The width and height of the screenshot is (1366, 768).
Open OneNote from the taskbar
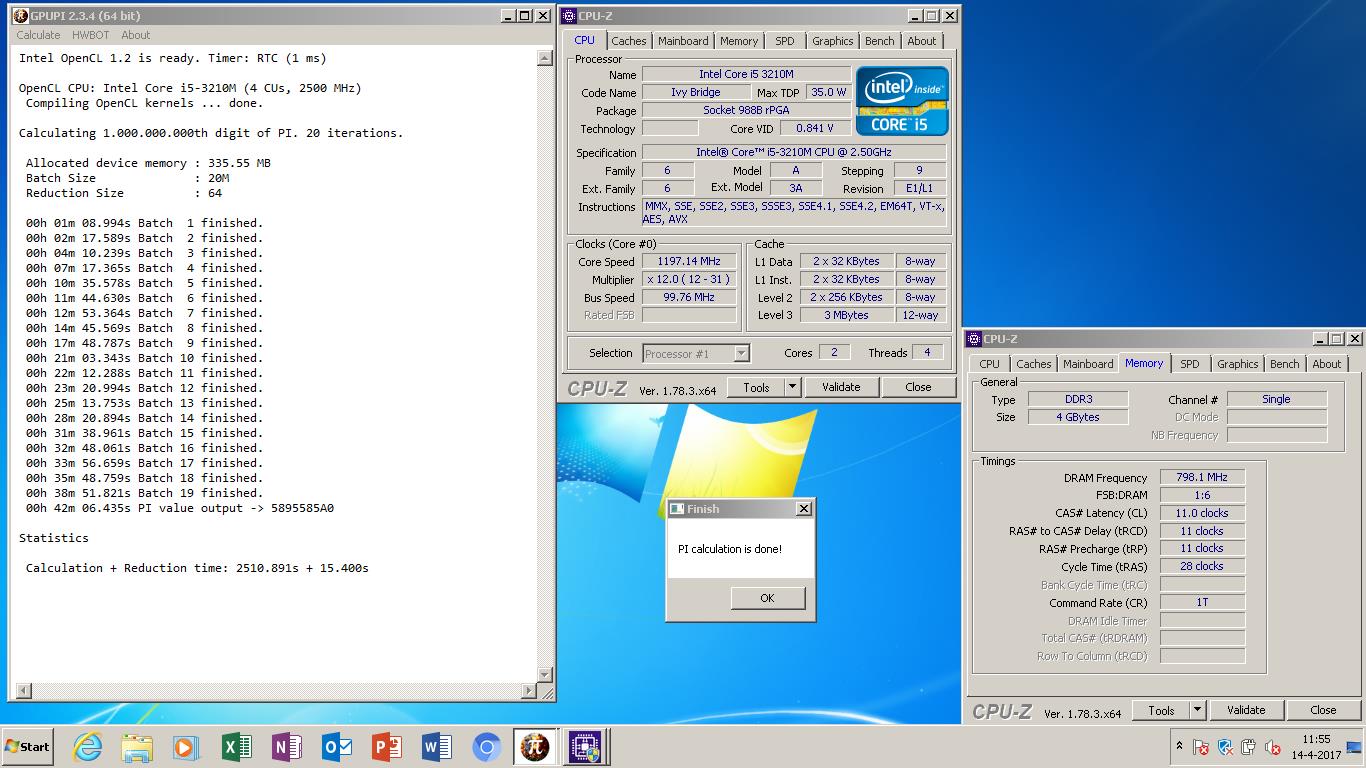click(286, 747)
